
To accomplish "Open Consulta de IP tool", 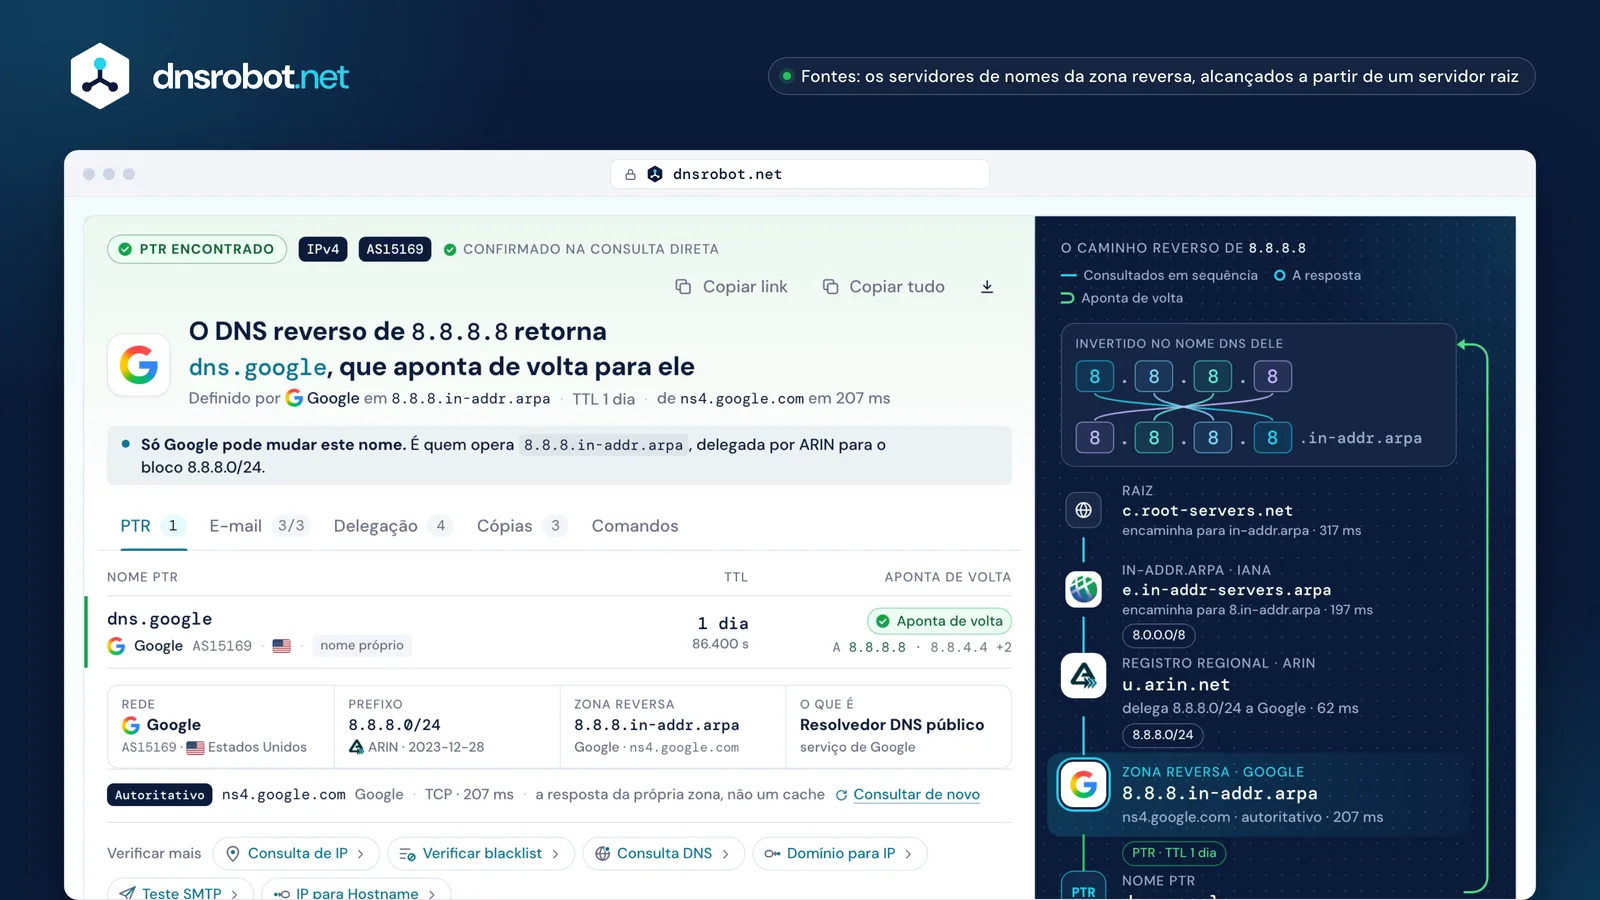I will 296,854.
